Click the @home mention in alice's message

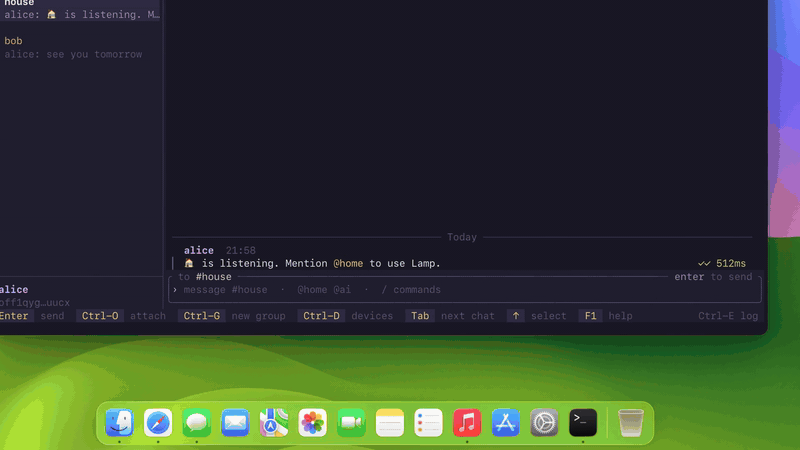coord(348,263)
